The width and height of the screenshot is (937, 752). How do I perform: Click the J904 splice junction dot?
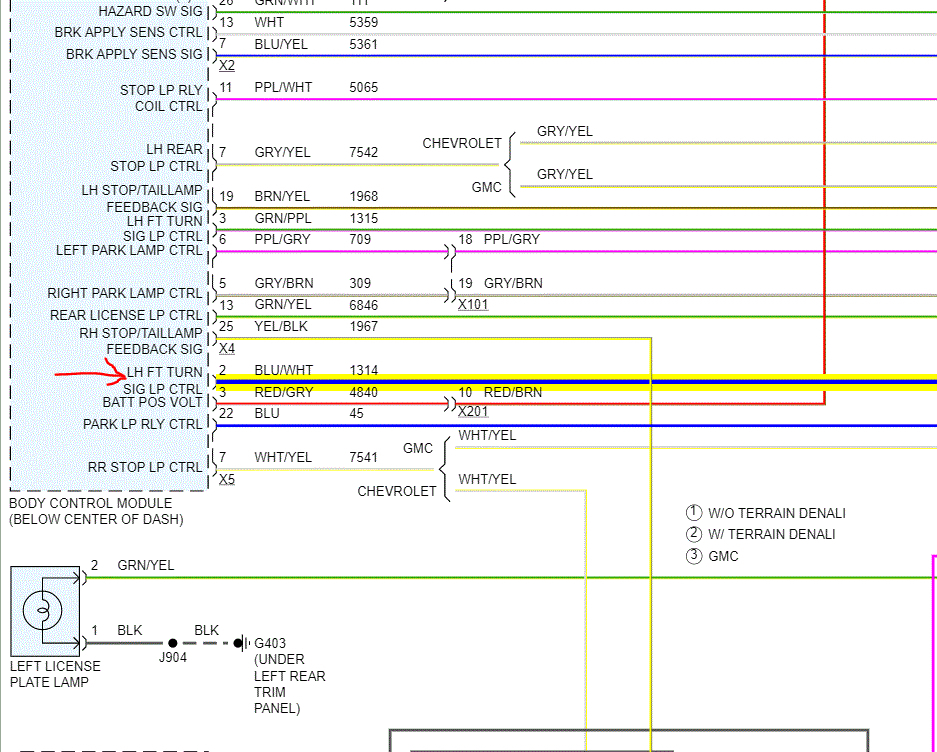pos(173,643)
